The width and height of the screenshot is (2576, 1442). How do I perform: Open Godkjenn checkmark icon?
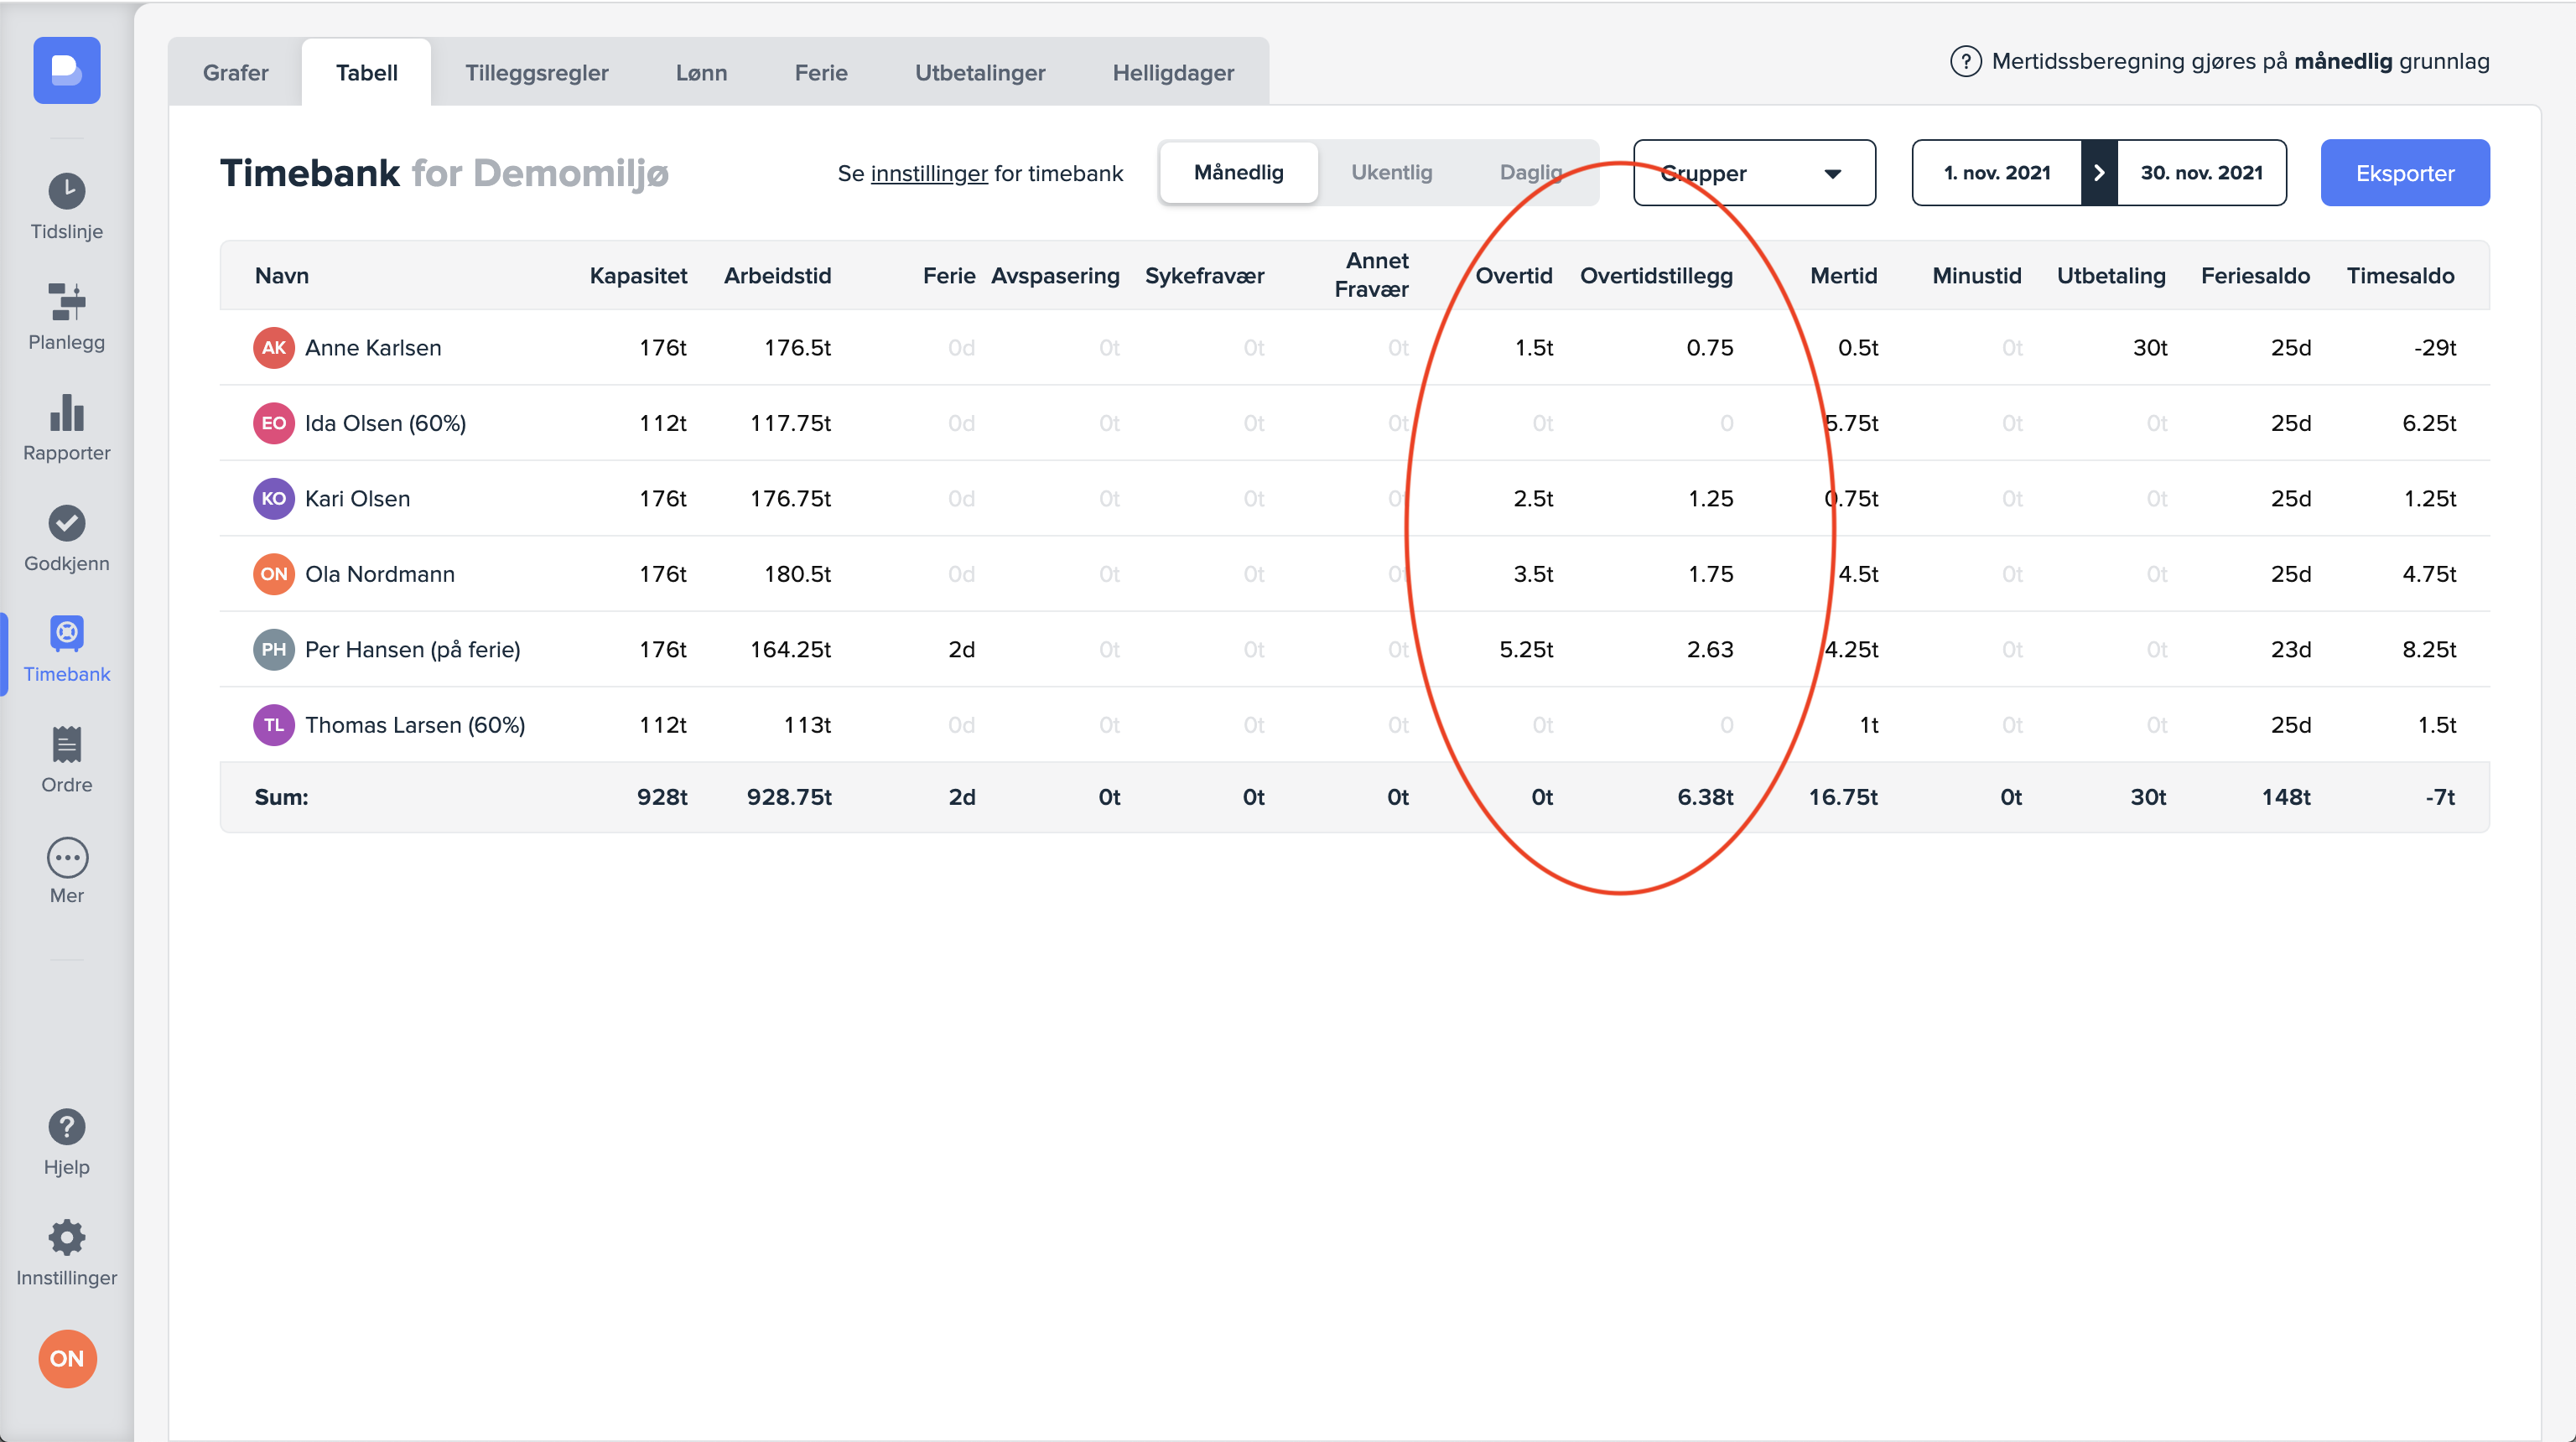[67, 523]
